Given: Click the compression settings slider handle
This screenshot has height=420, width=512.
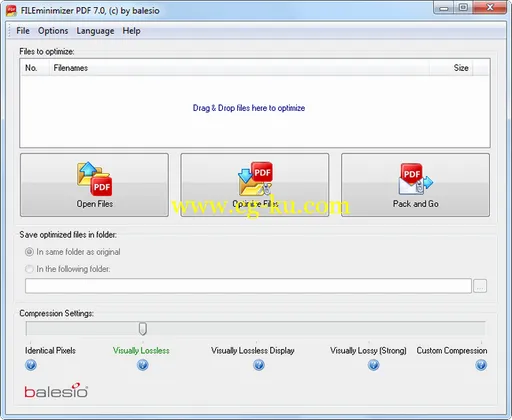Looking at the screenshot, I should 143,329.
